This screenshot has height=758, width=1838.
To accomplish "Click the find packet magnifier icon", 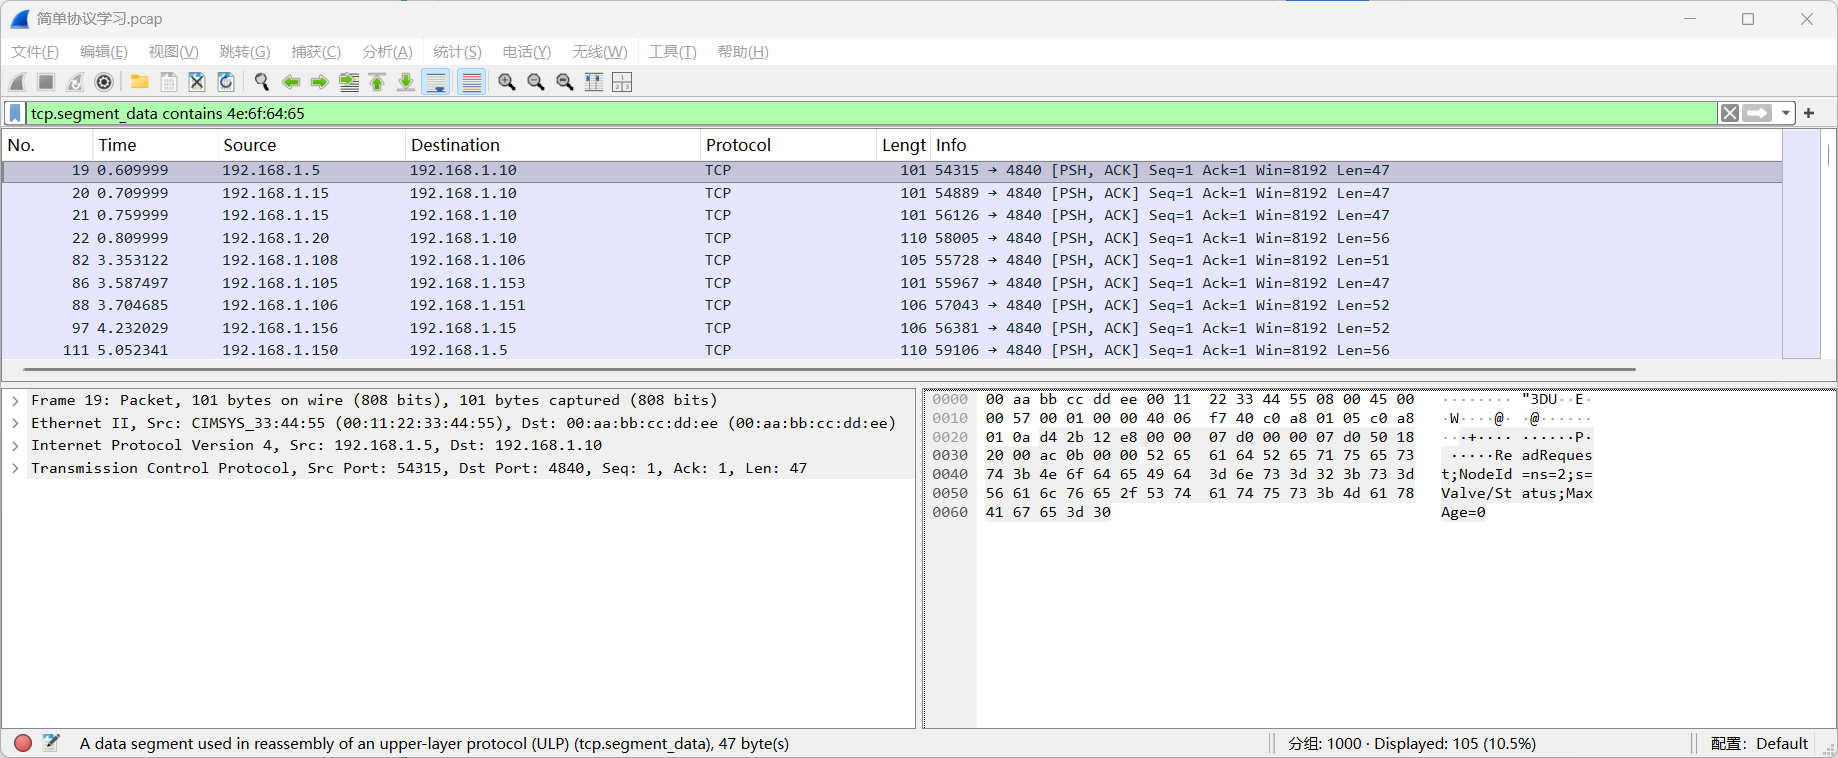I will pyautogui.click(x=262, y=82).
